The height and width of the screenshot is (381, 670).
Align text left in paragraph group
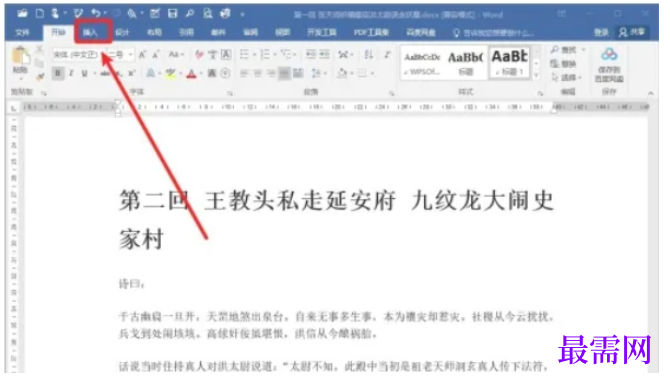tap(244, 73)
